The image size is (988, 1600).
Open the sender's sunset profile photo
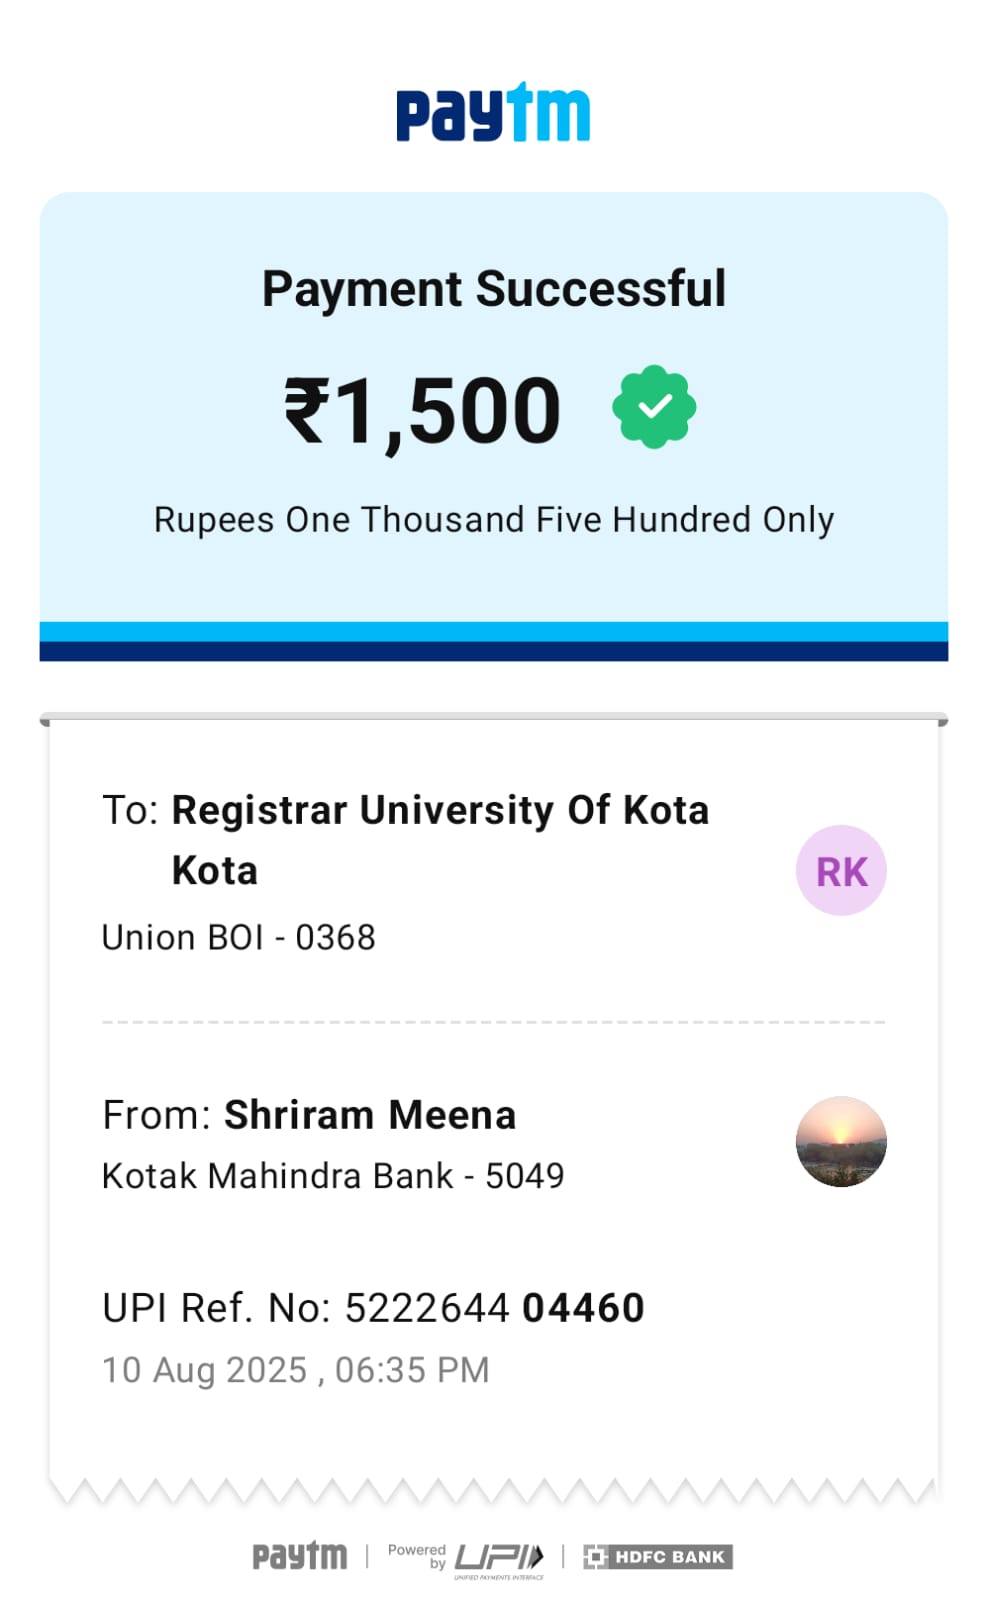[841, 1142]
